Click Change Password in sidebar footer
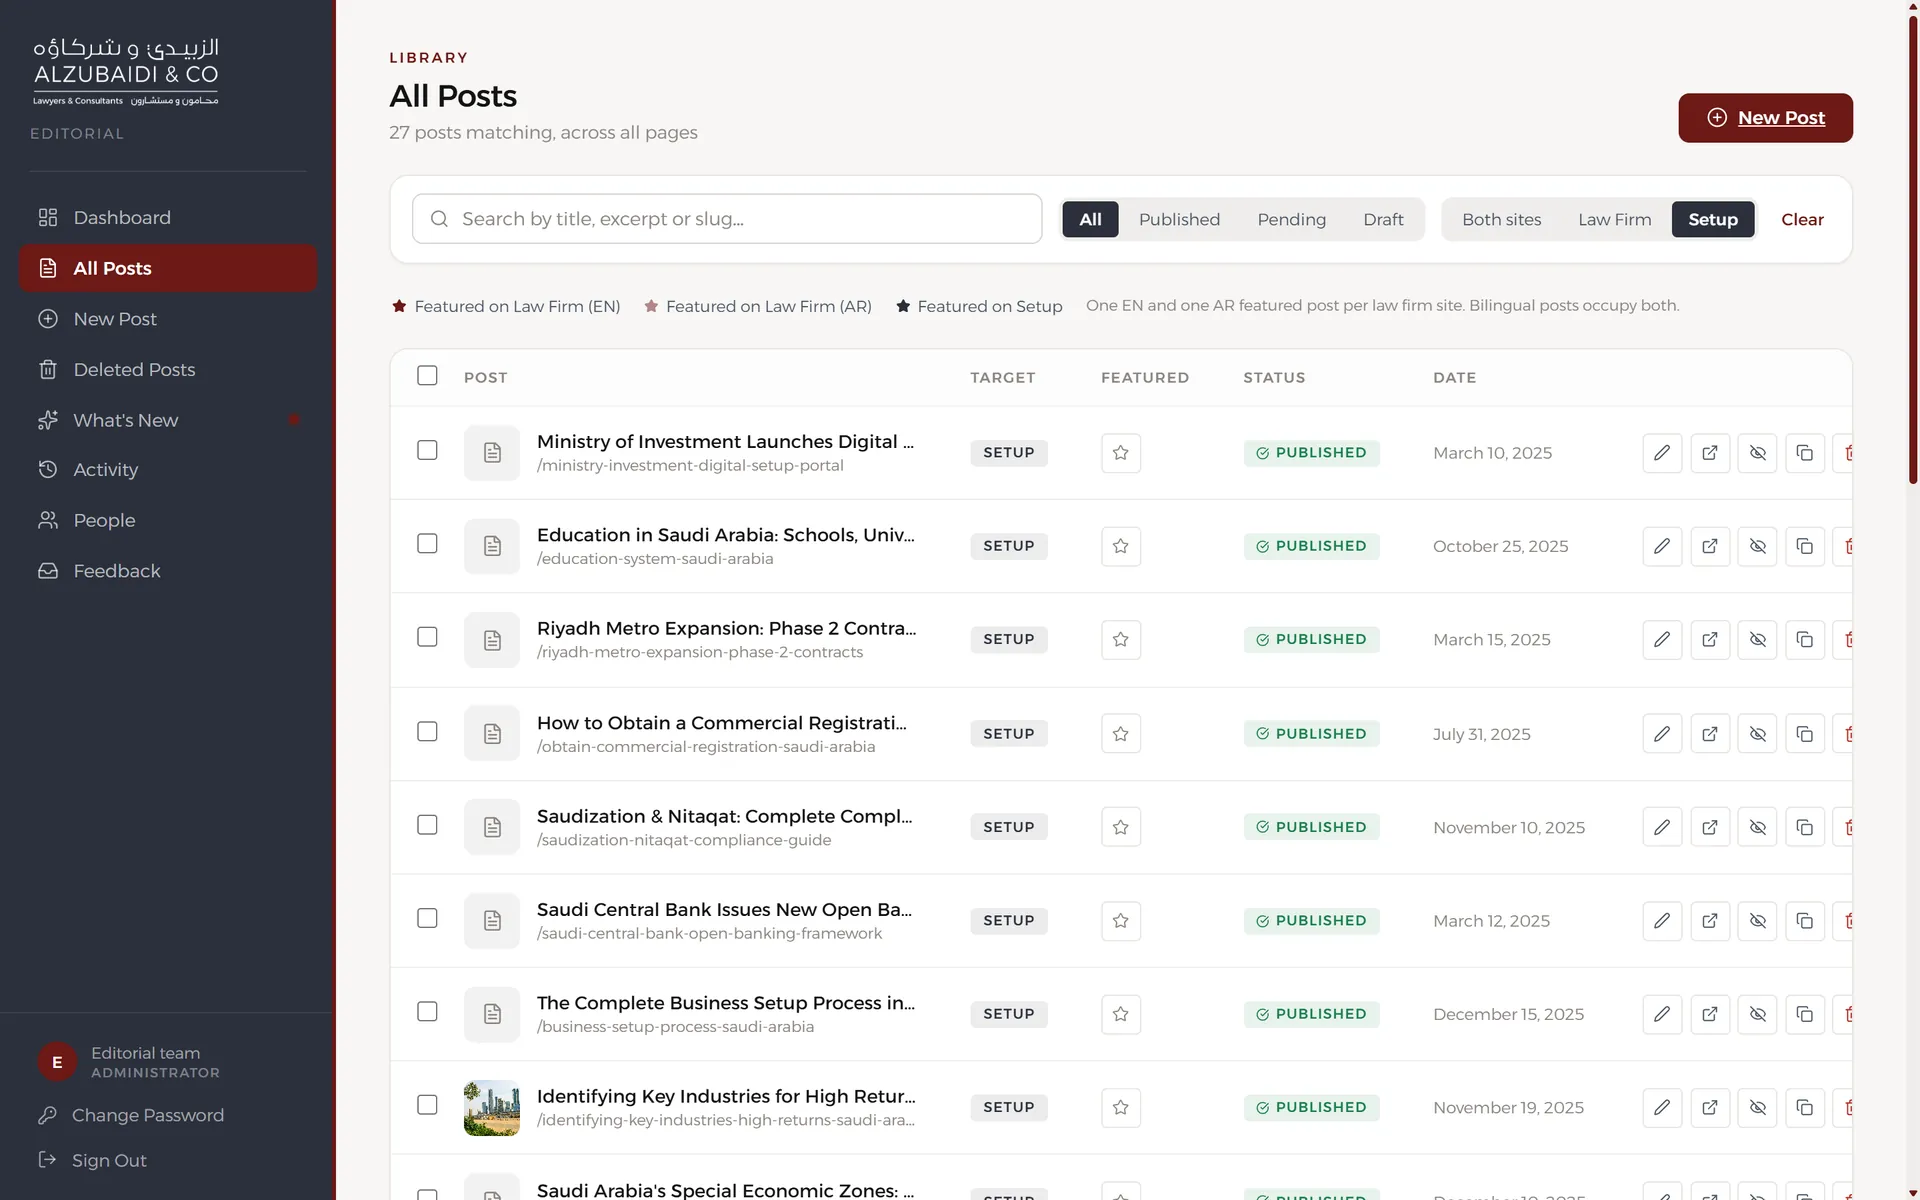 click(147, 1115)
